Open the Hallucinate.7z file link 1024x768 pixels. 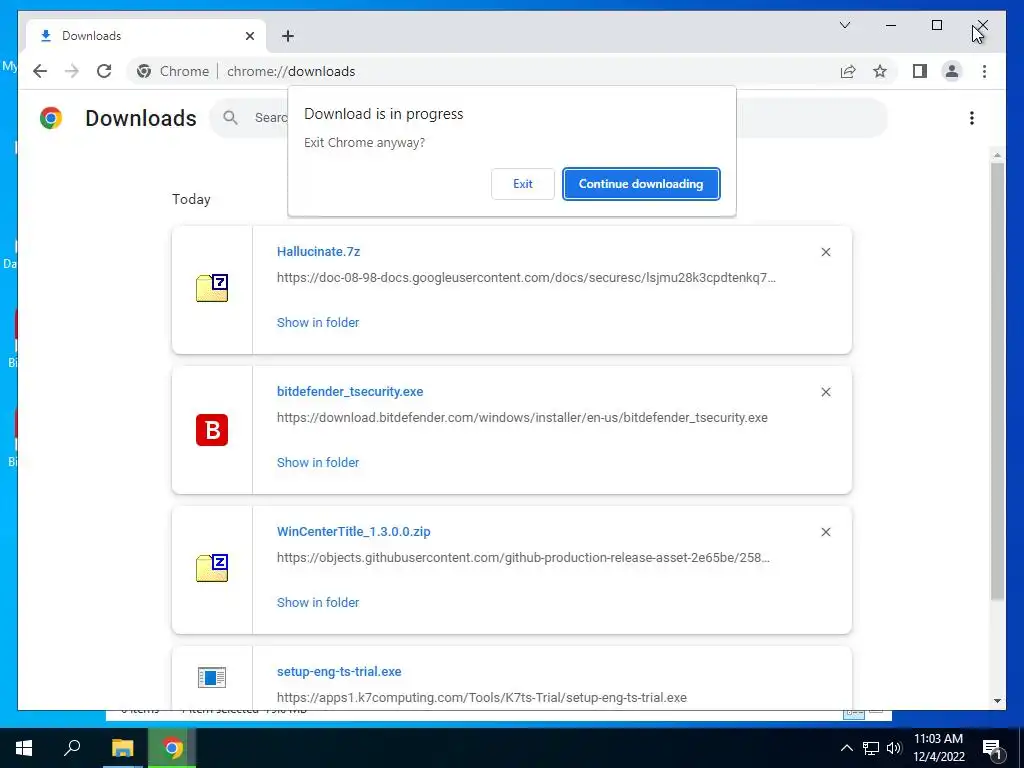319,251
